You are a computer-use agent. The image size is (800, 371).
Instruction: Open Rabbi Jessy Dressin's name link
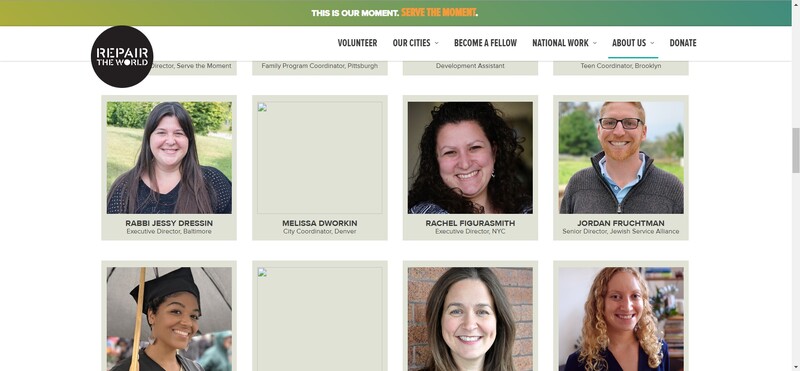[x=169, y=223]
